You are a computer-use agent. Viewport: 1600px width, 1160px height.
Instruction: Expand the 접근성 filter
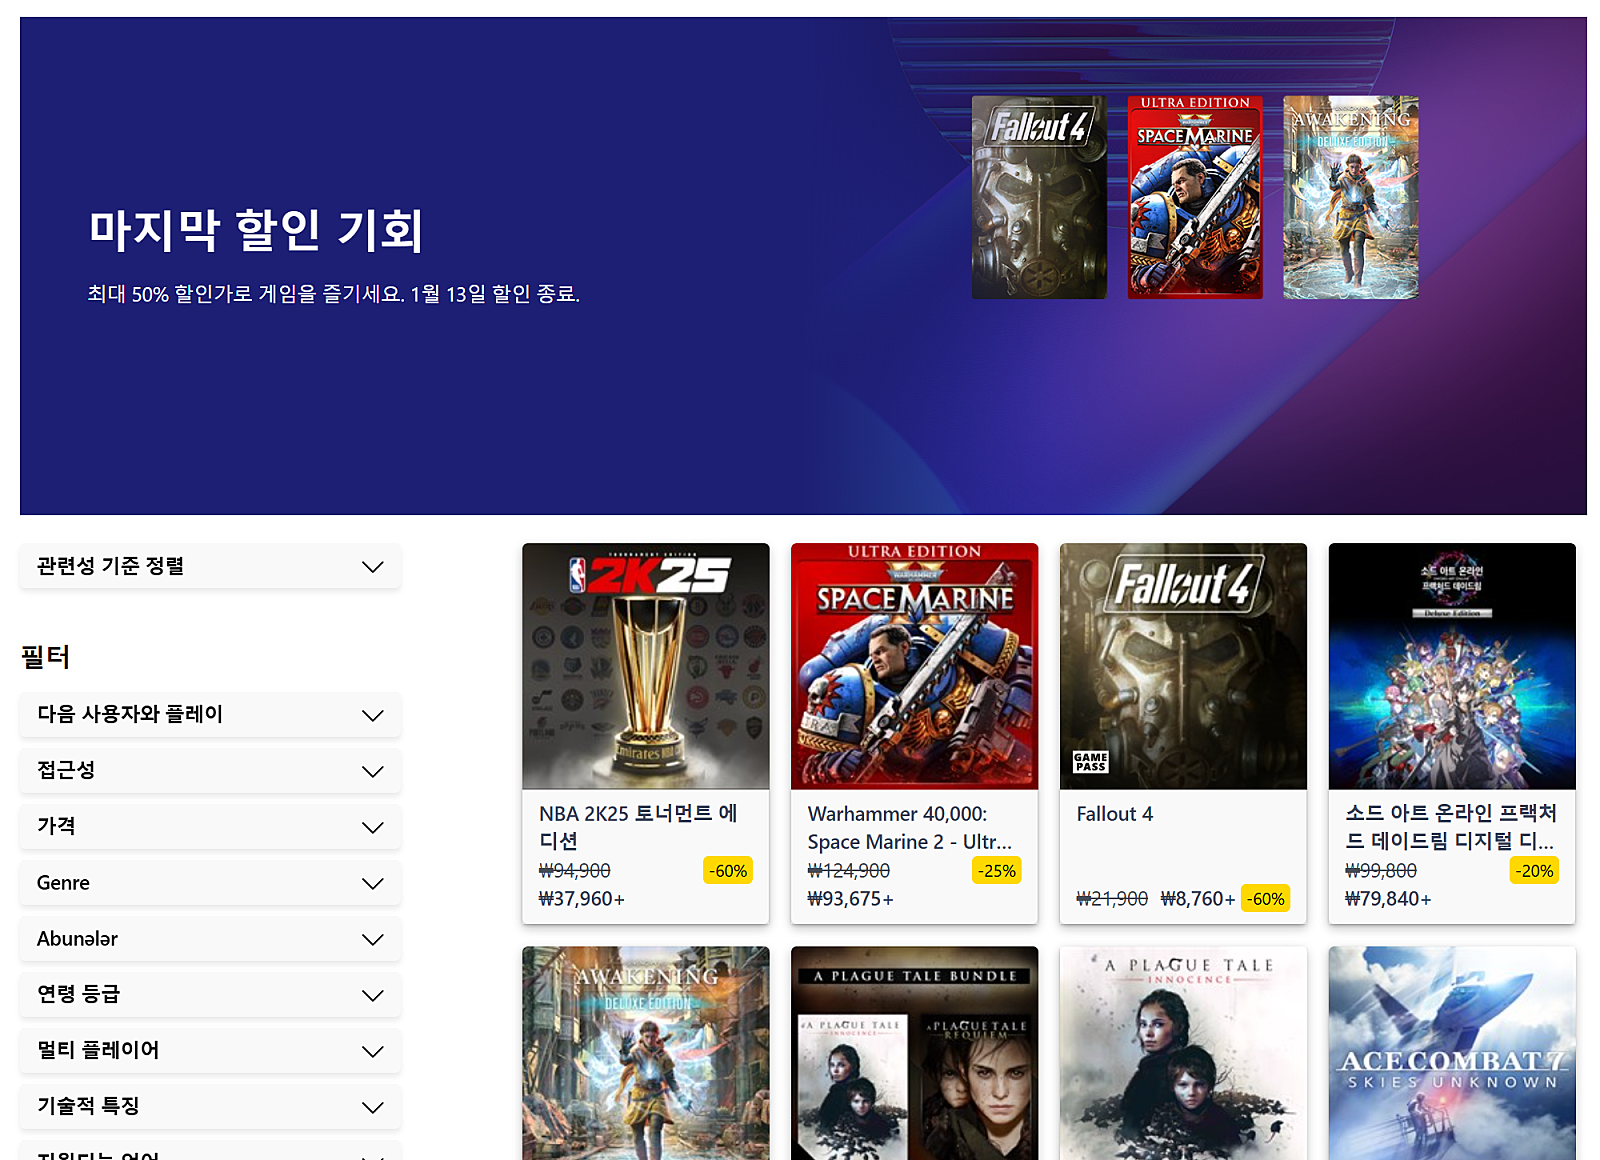tap(210, 771)
